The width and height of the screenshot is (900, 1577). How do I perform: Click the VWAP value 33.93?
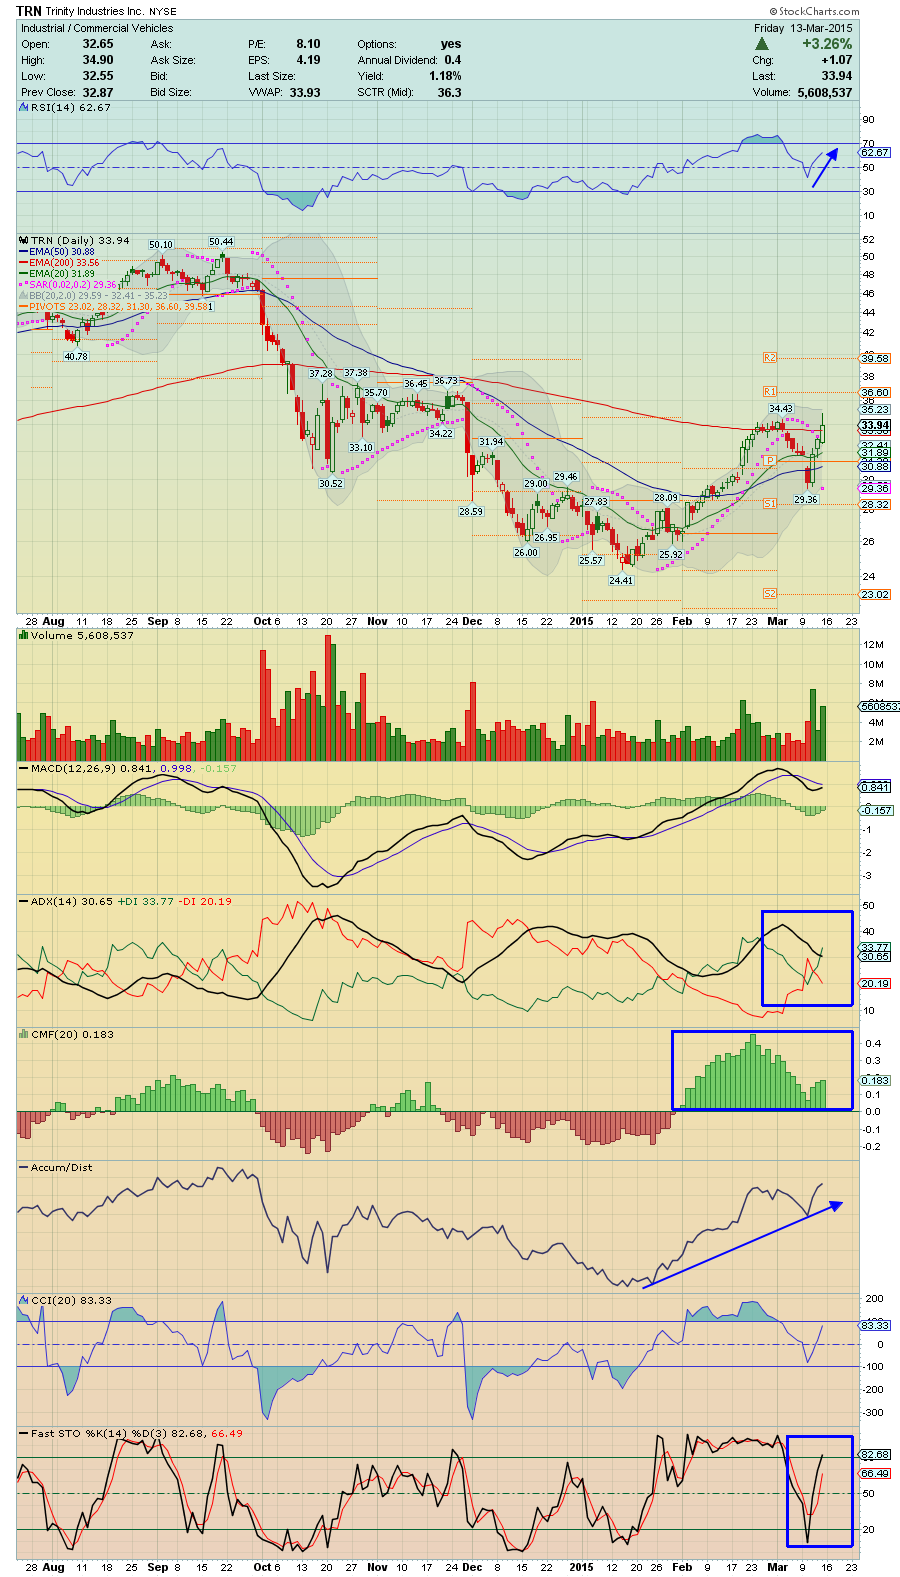tap(305, 92)
